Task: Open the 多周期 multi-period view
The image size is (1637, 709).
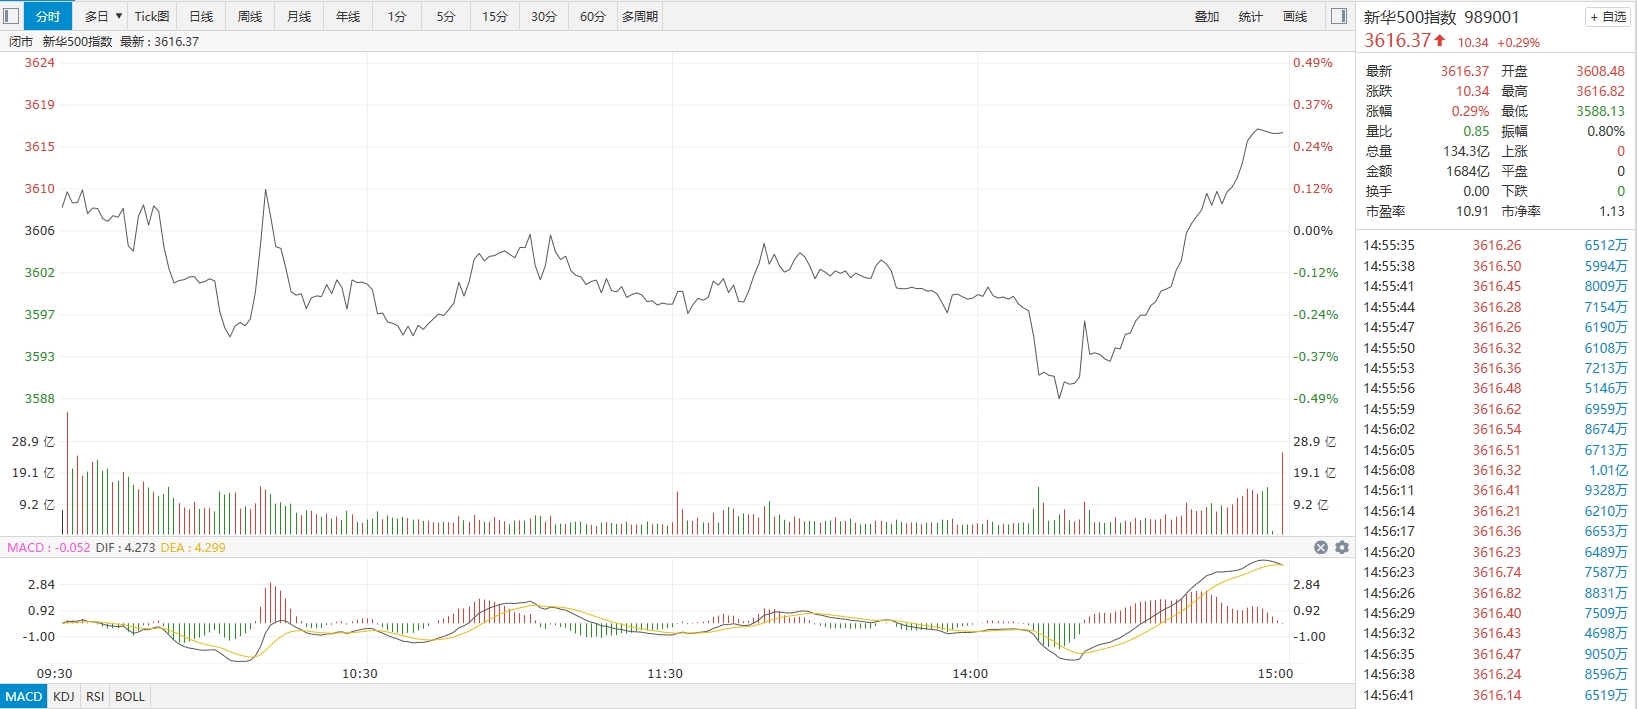Action: coord(640,16)
